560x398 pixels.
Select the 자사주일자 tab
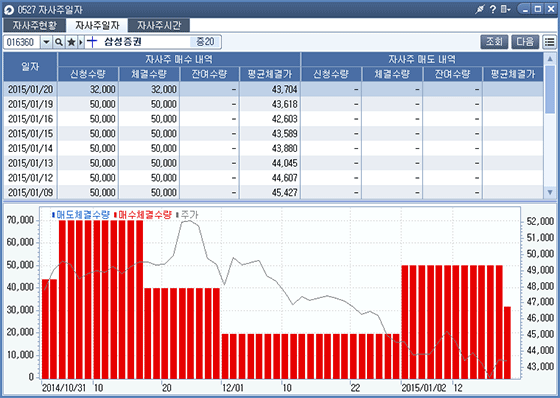(x=97, y=25)
